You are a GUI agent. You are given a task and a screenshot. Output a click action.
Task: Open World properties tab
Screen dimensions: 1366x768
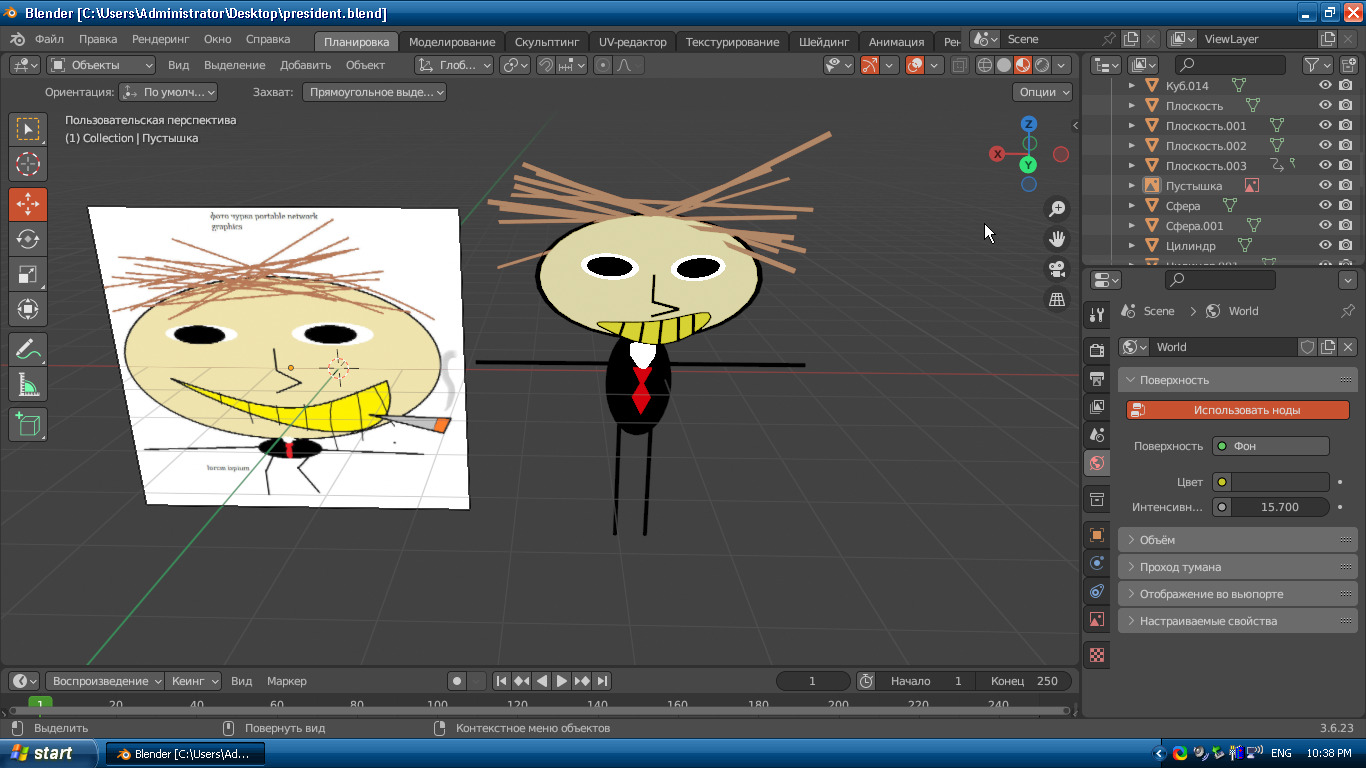point(1097,463)
